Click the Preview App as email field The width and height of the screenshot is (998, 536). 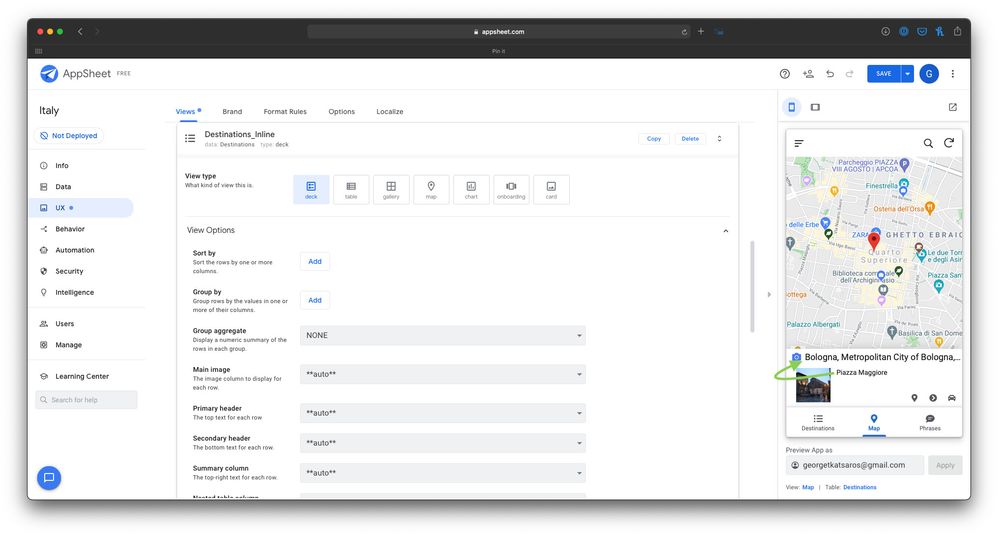(855, 465)
